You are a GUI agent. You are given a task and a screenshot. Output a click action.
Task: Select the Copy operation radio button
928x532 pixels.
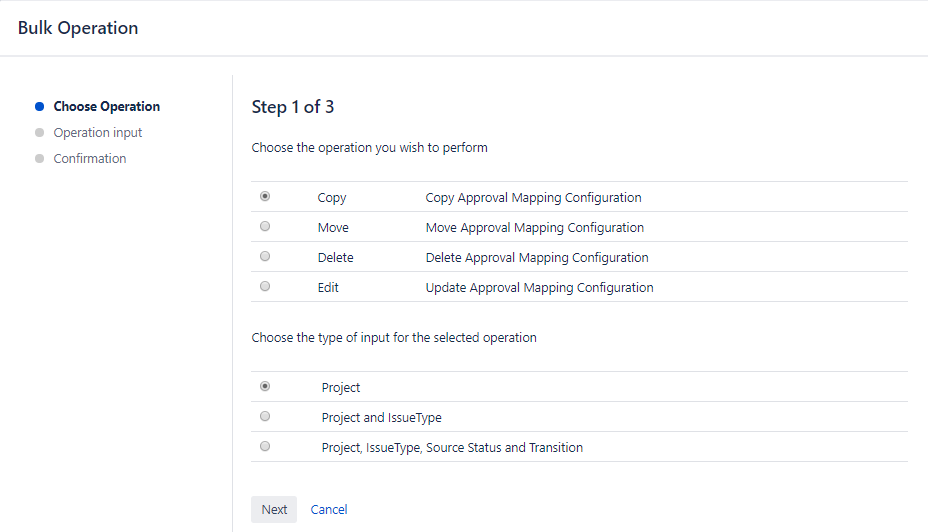click(265, 197)
